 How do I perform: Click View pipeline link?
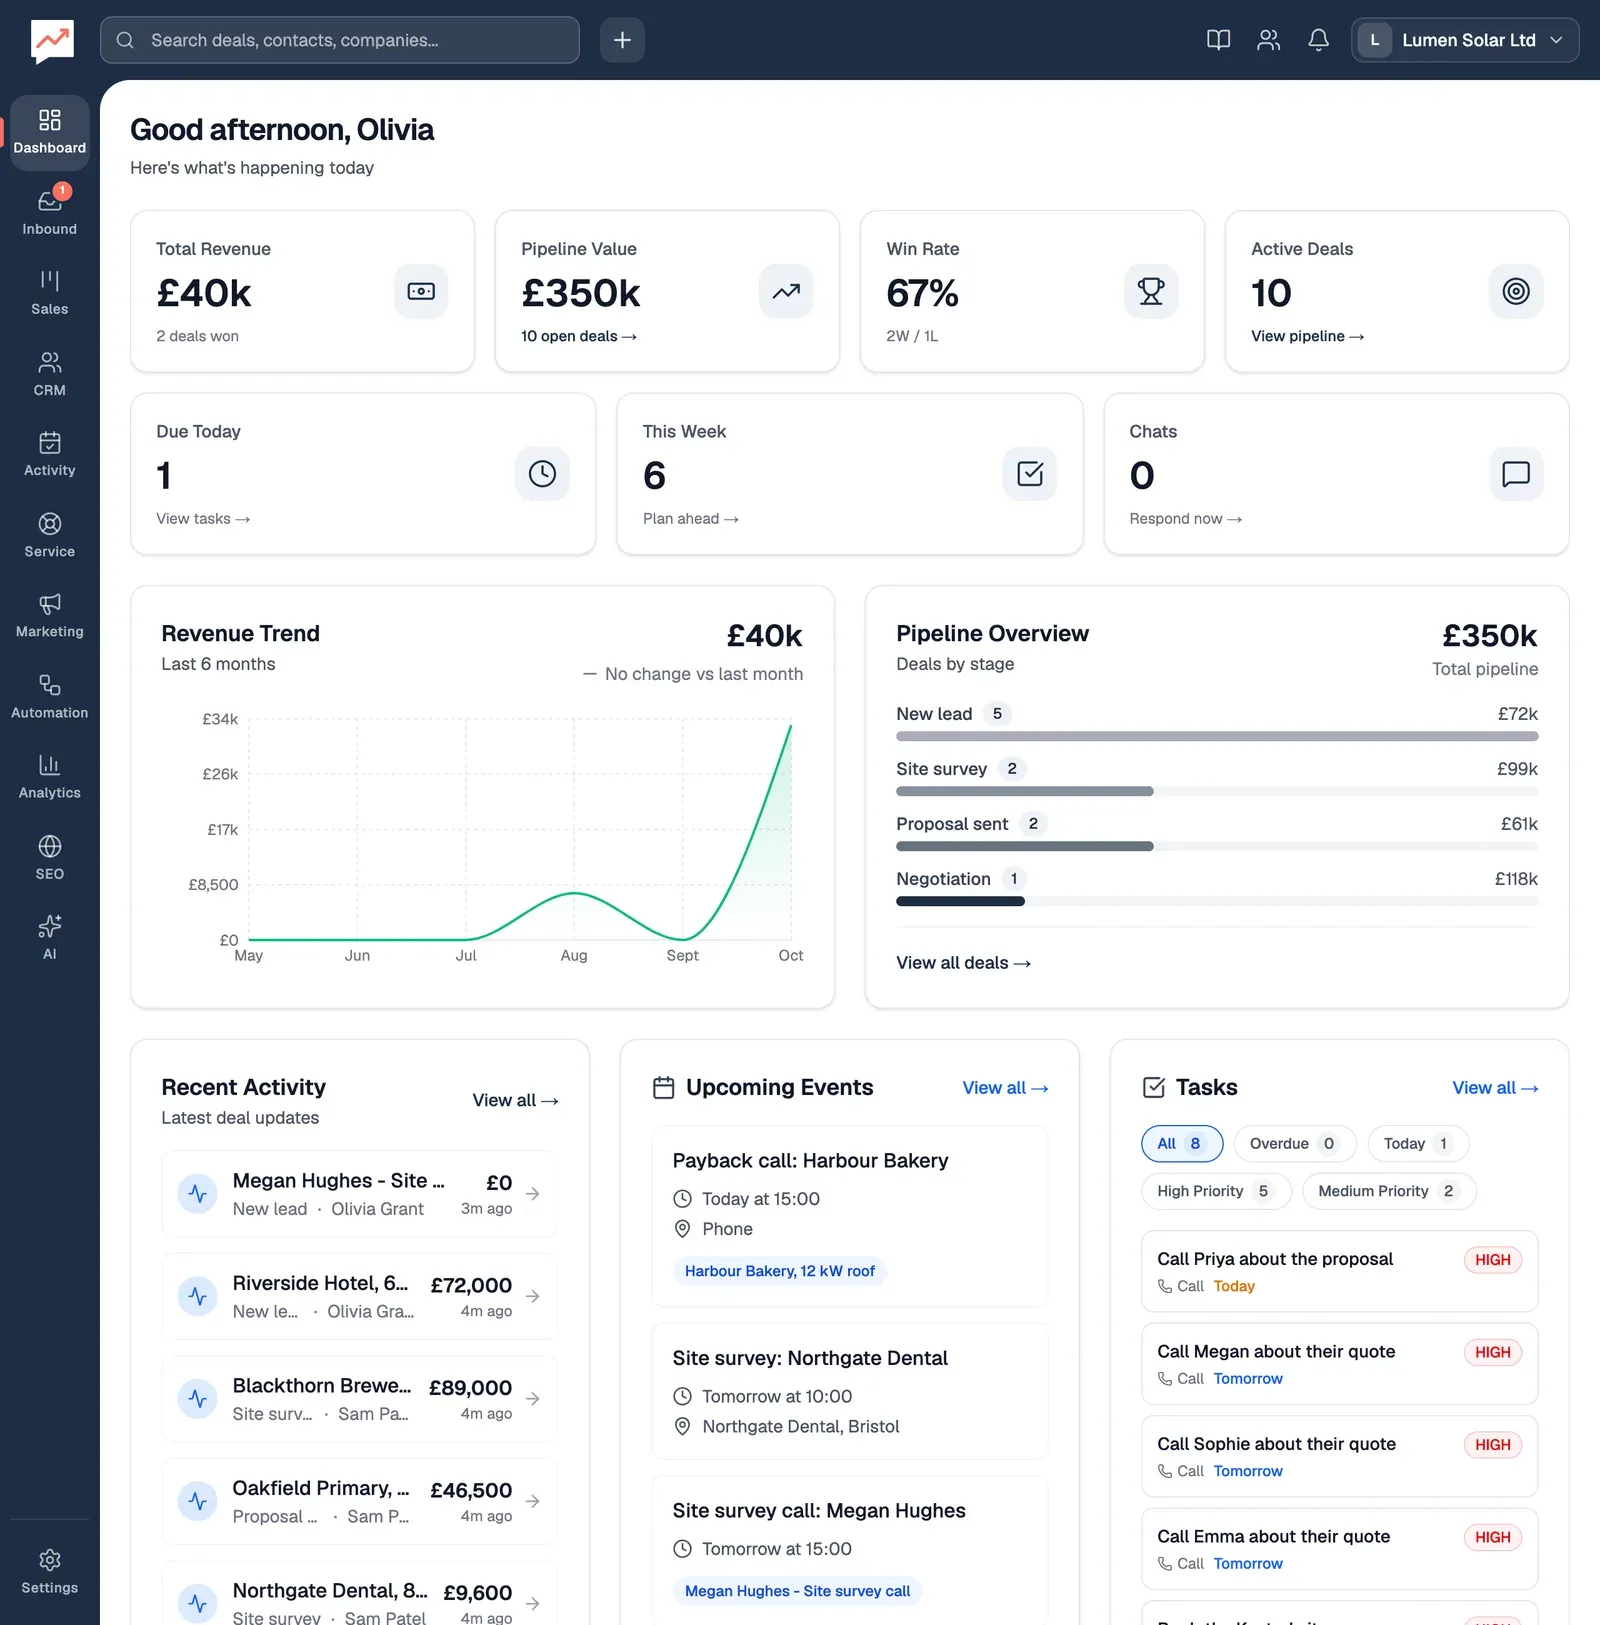[1308, 336]
